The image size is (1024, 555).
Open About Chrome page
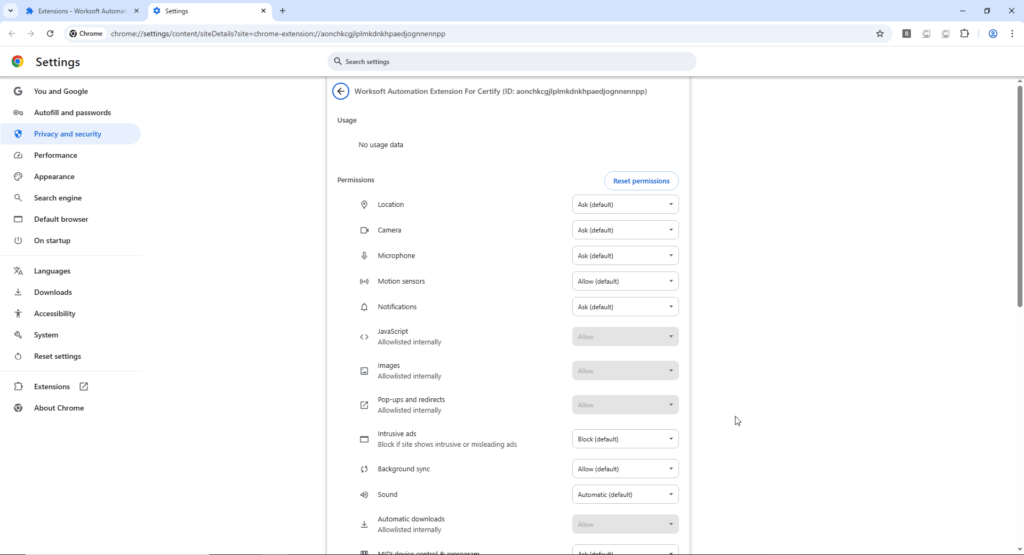click(x=71, y=408)
